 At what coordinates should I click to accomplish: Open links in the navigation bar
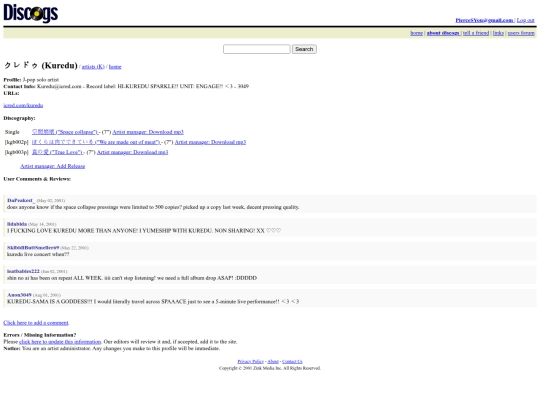coord(498,33)
